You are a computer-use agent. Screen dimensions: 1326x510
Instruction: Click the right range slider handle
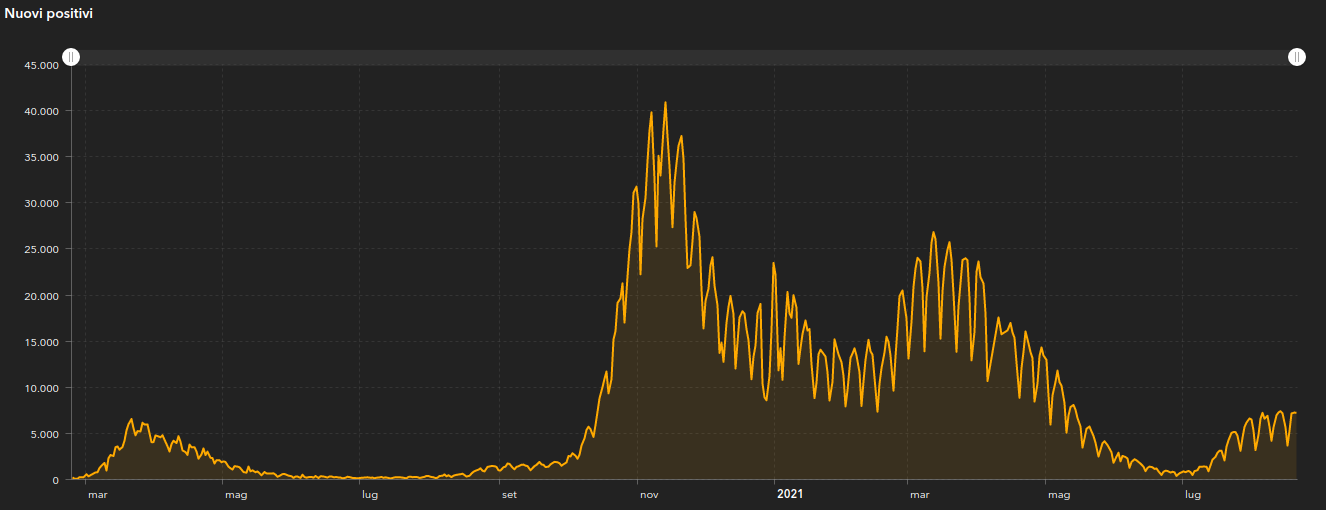click(1296, 57)
